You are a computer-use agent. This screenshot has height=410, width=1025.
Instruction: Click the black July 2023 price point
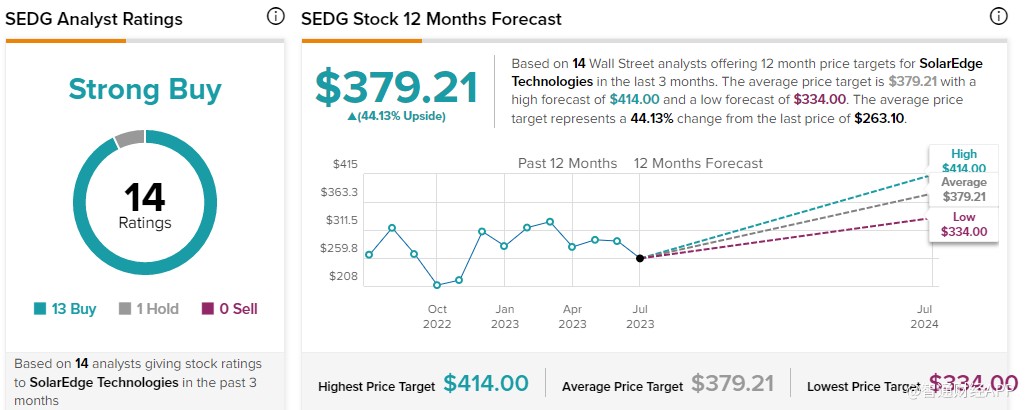point(640,258)
